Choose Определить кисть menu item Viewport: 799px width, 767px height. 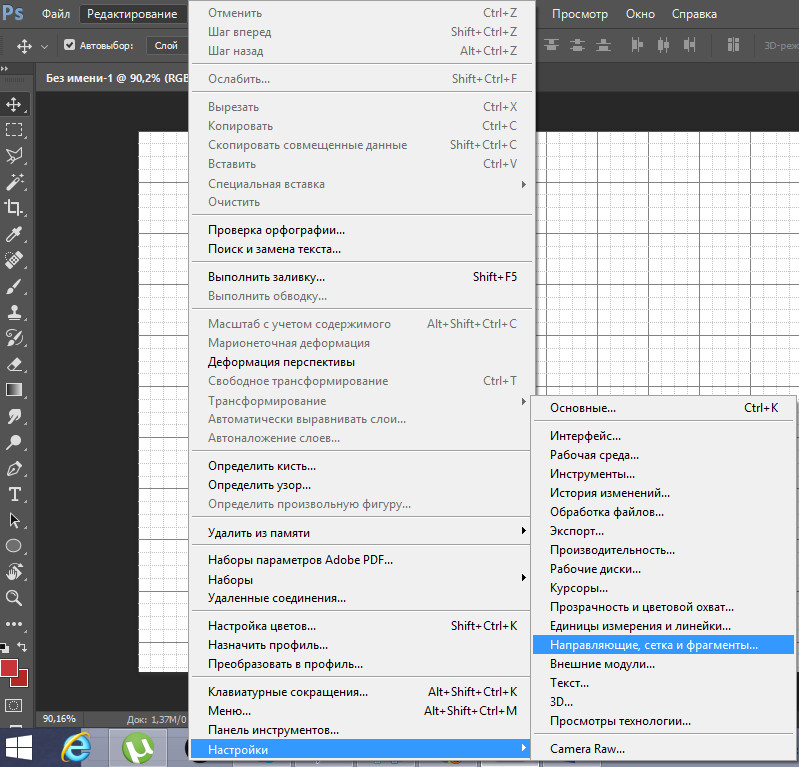(x=362, y=466)
